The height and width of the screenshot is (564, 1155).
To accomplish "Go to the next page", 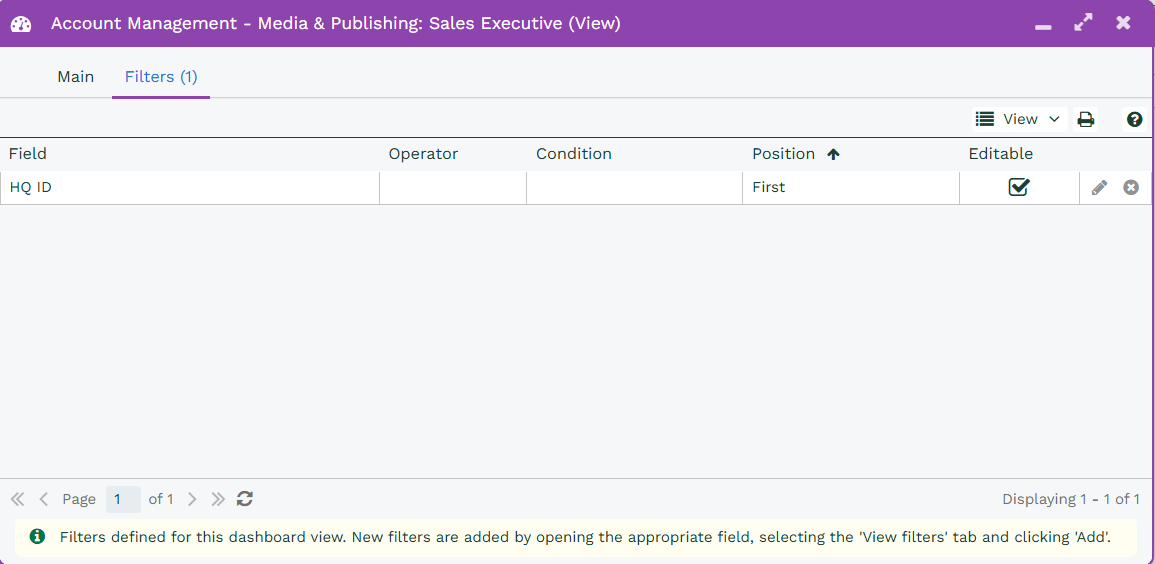I will pyautogui.click(x=192, y=498).
